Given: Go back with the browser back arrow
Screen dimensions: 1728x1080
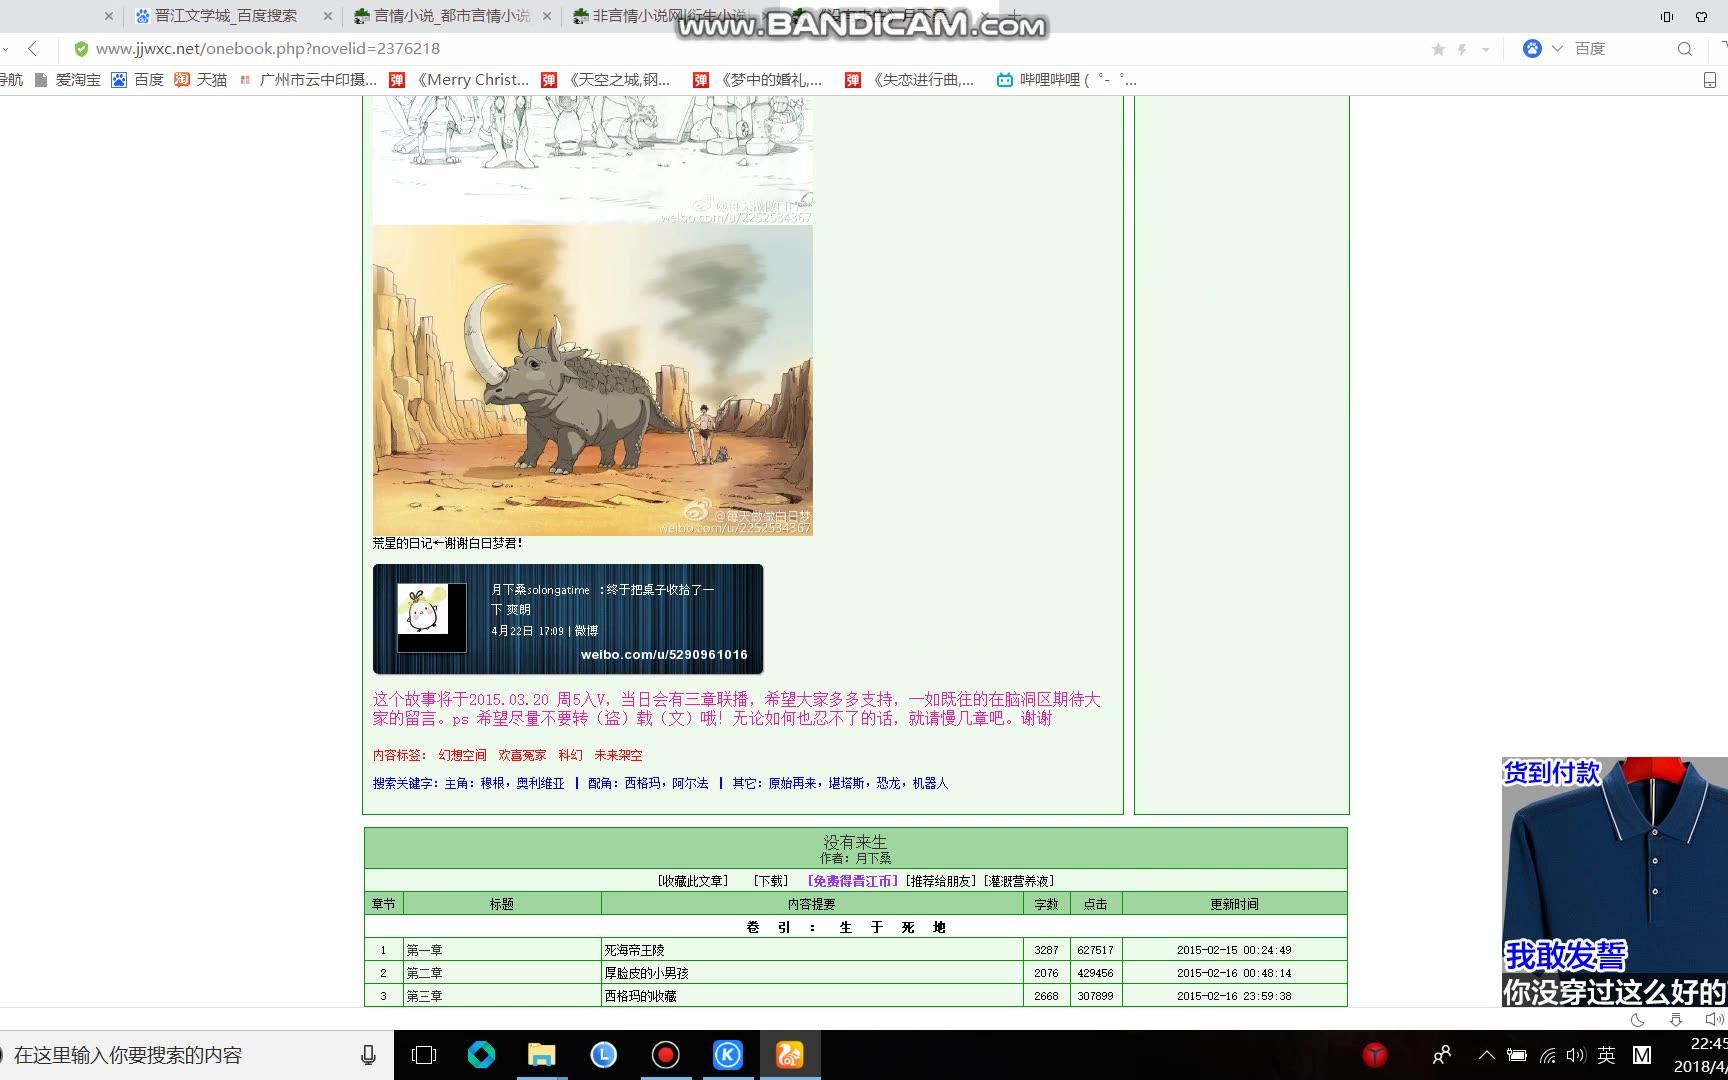Looking at the screenshot, I should [33, 48].
